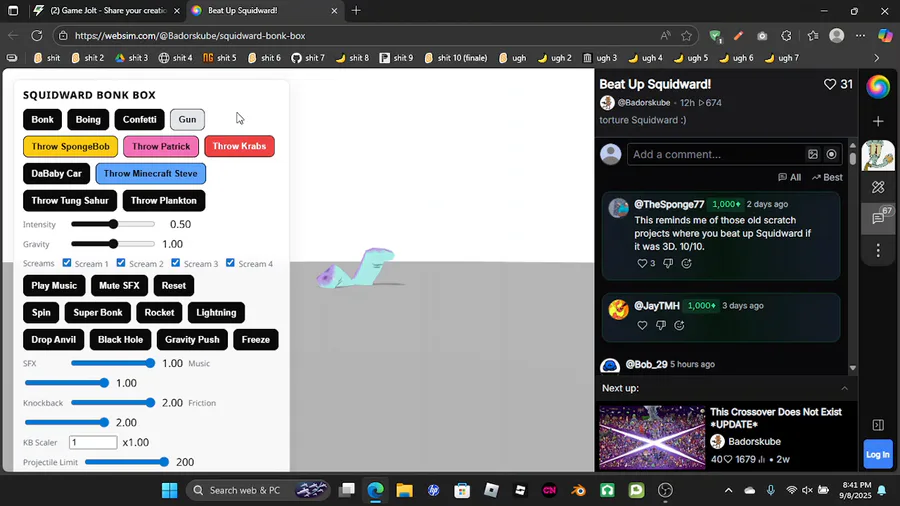Show more bookmarks with right chevron
Screen dimensions: 900x506
876,58
